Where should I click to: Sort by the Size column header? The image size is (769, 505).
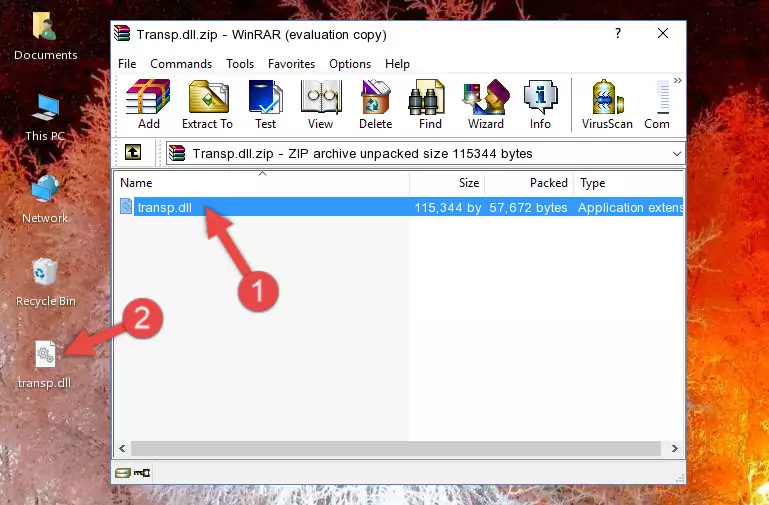(x=447, y=183)
